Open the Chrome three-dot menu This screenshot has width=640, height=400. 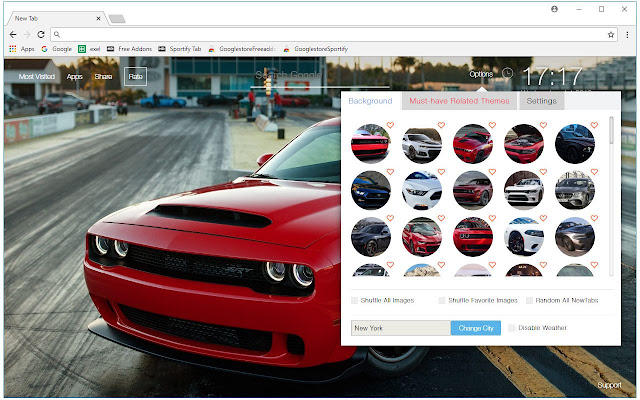(x=627, y=35)
